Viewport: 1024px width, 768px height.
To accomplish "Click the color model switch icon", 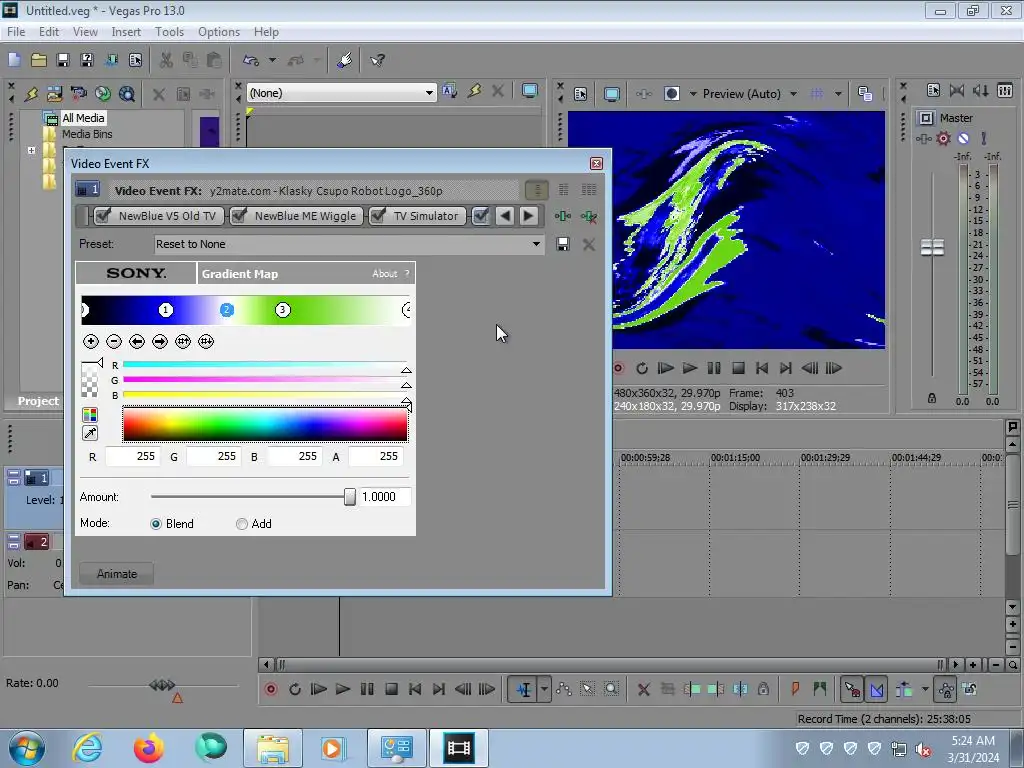I will point(90,415).
